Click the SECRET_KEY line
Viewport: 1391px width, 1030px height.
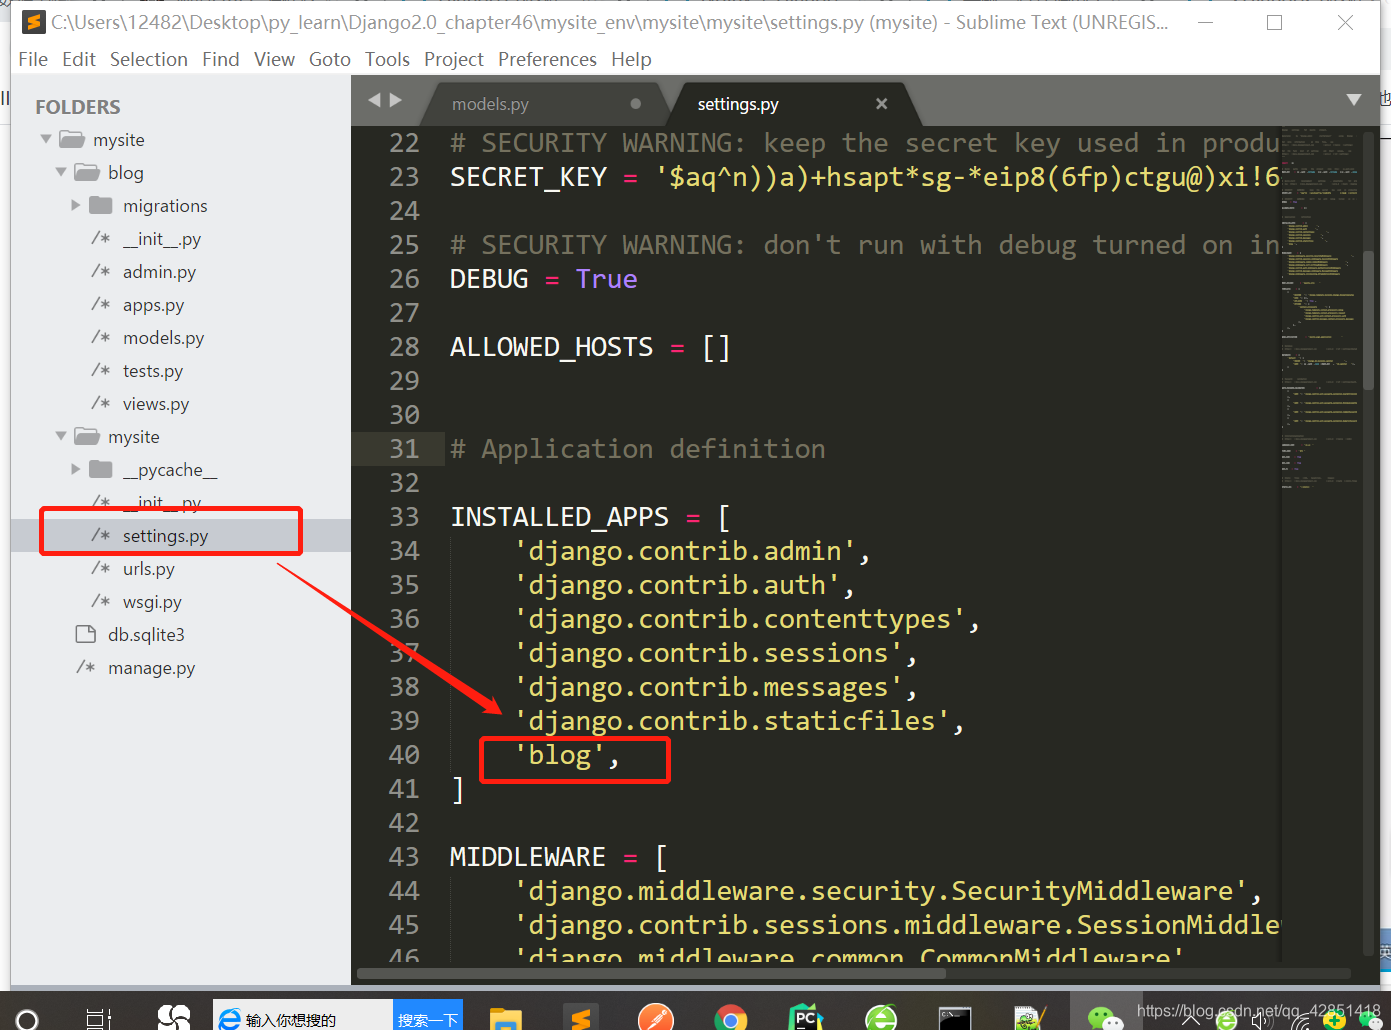point(864,177)
